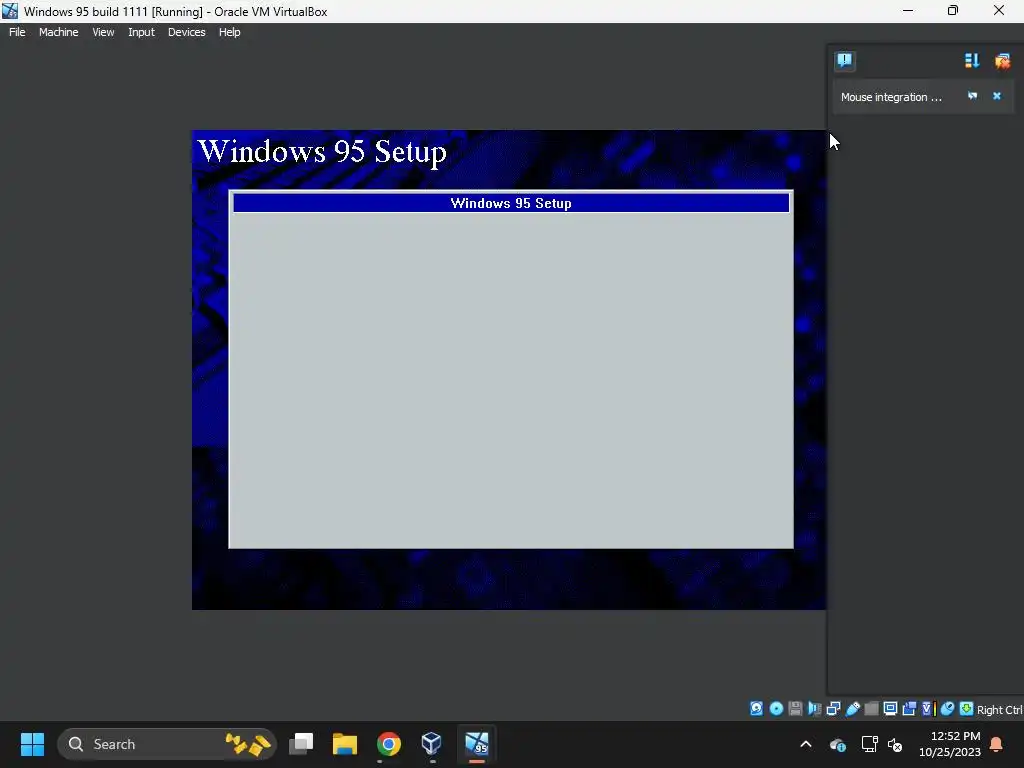Expand the system tray hidden icons chevron

tap(806, 744)
